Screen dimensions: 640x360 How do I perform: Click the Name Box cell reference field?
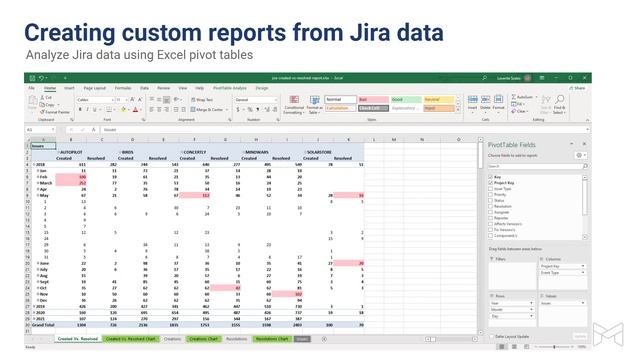(40, 130)
